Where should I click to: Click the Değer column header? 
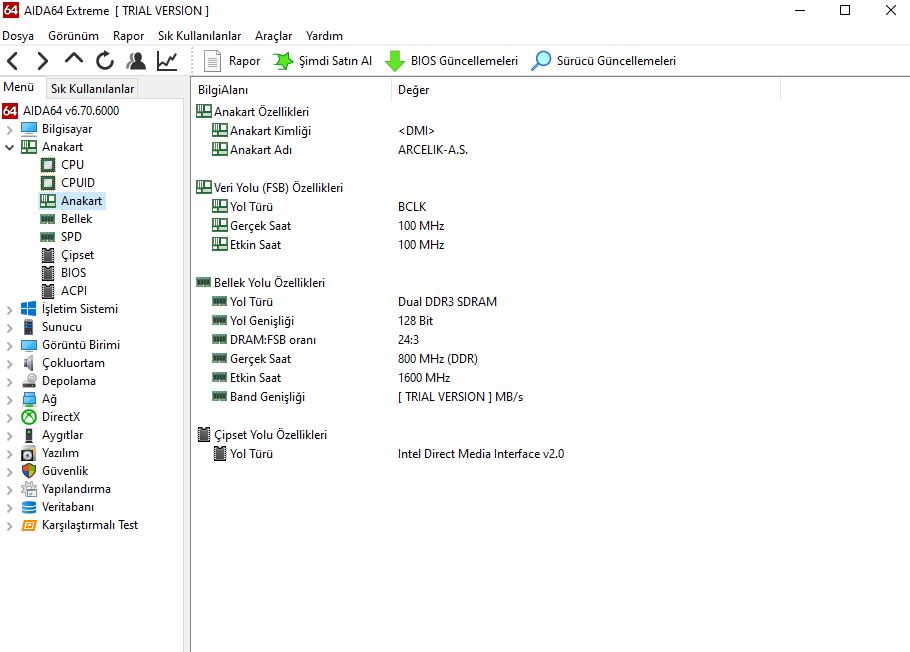(x=586, y=90)
